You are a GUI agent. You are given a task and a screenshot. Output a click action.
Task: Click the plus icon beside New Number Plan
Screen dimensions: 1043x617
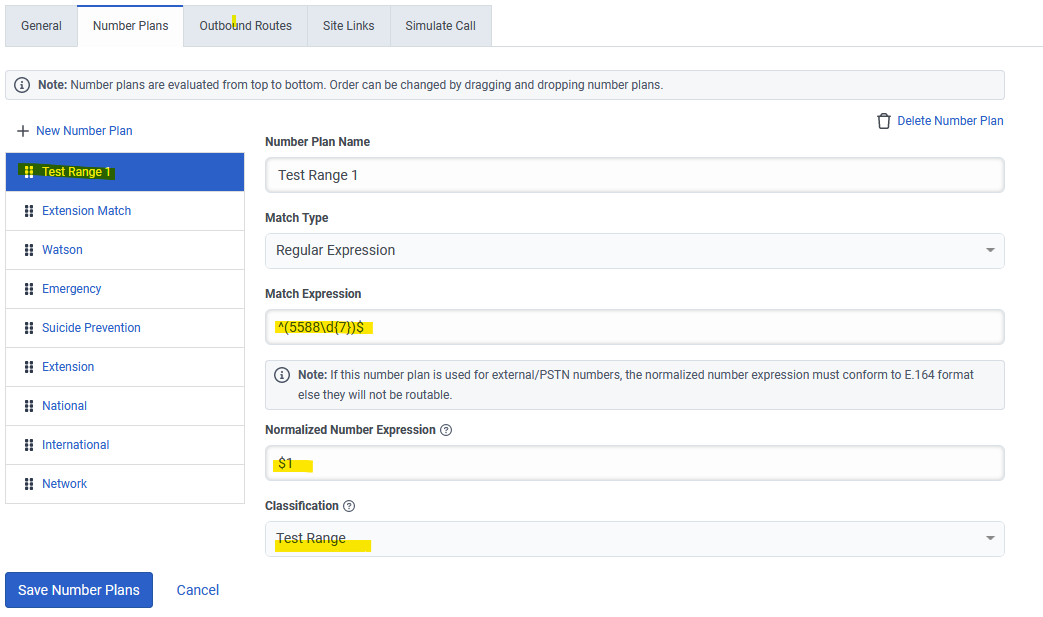point(21,130)
